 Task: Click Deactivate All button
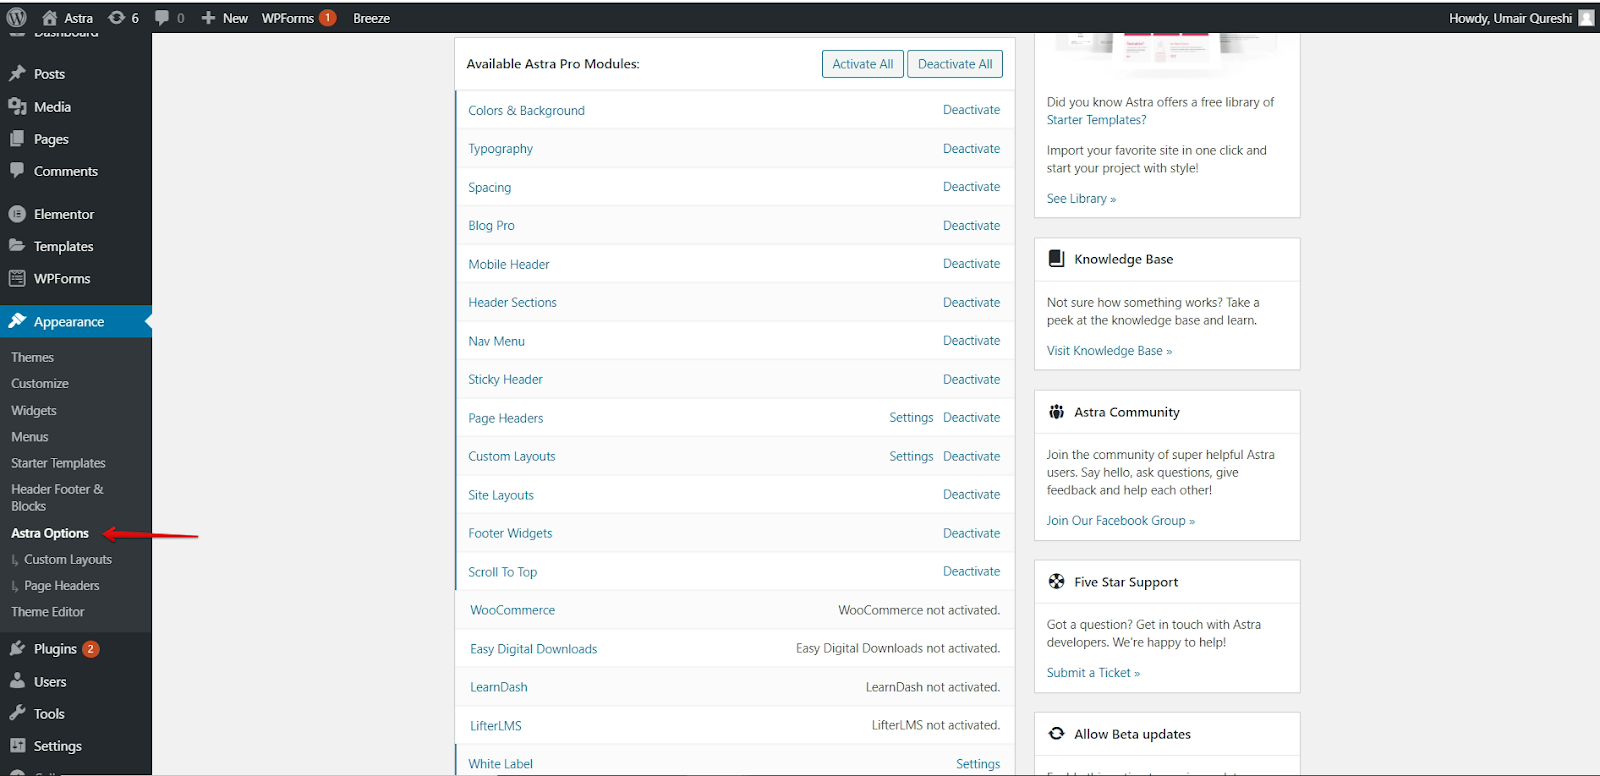click(x=955, y=64)
